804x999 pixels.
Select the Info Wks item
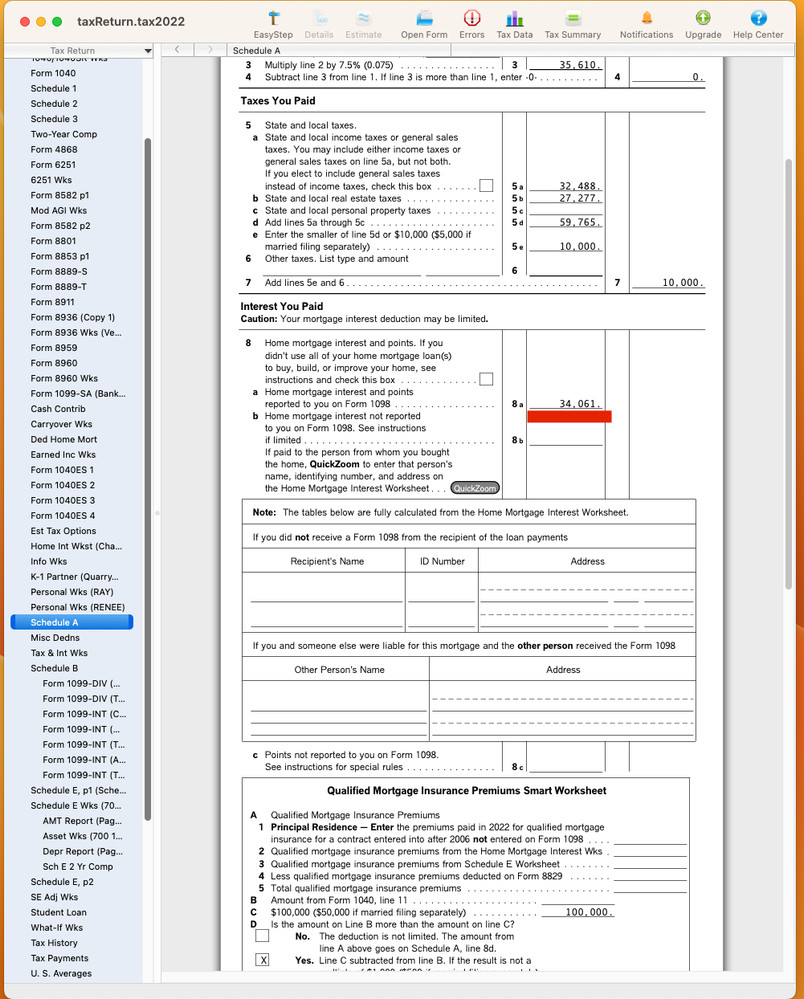click(48, 562)
